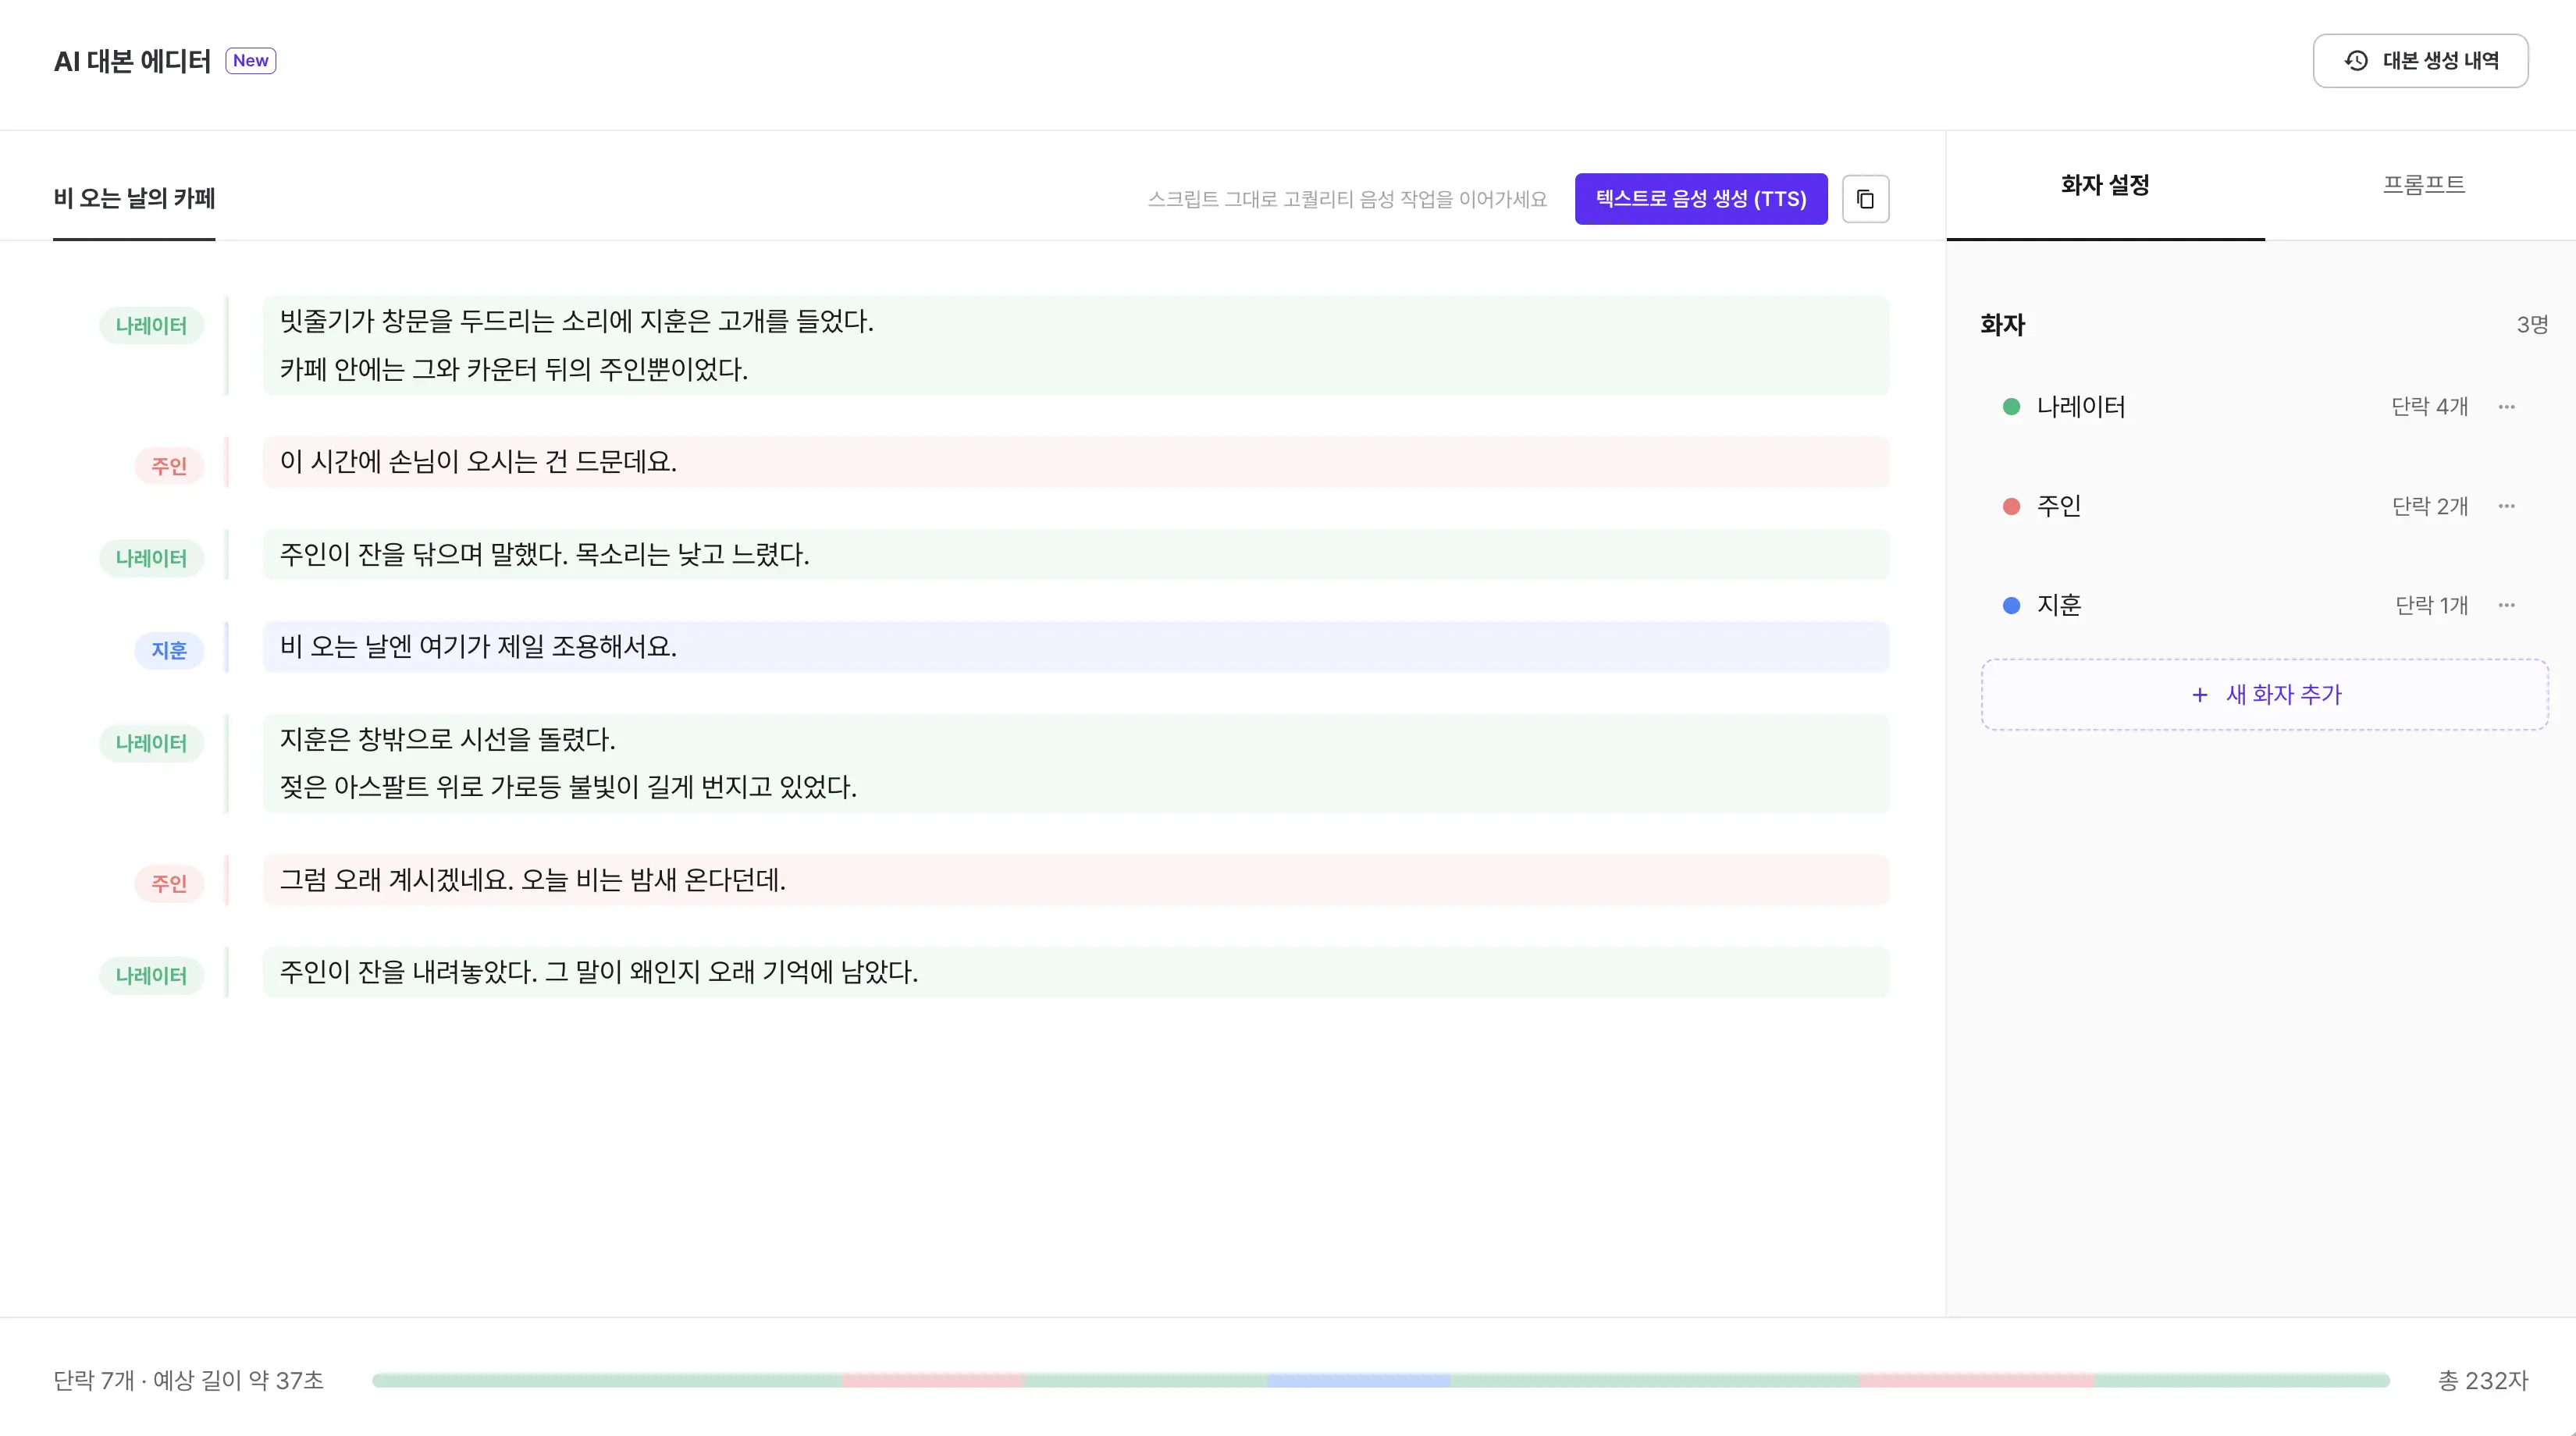Click the AI 대본 에디터 title

132,61
